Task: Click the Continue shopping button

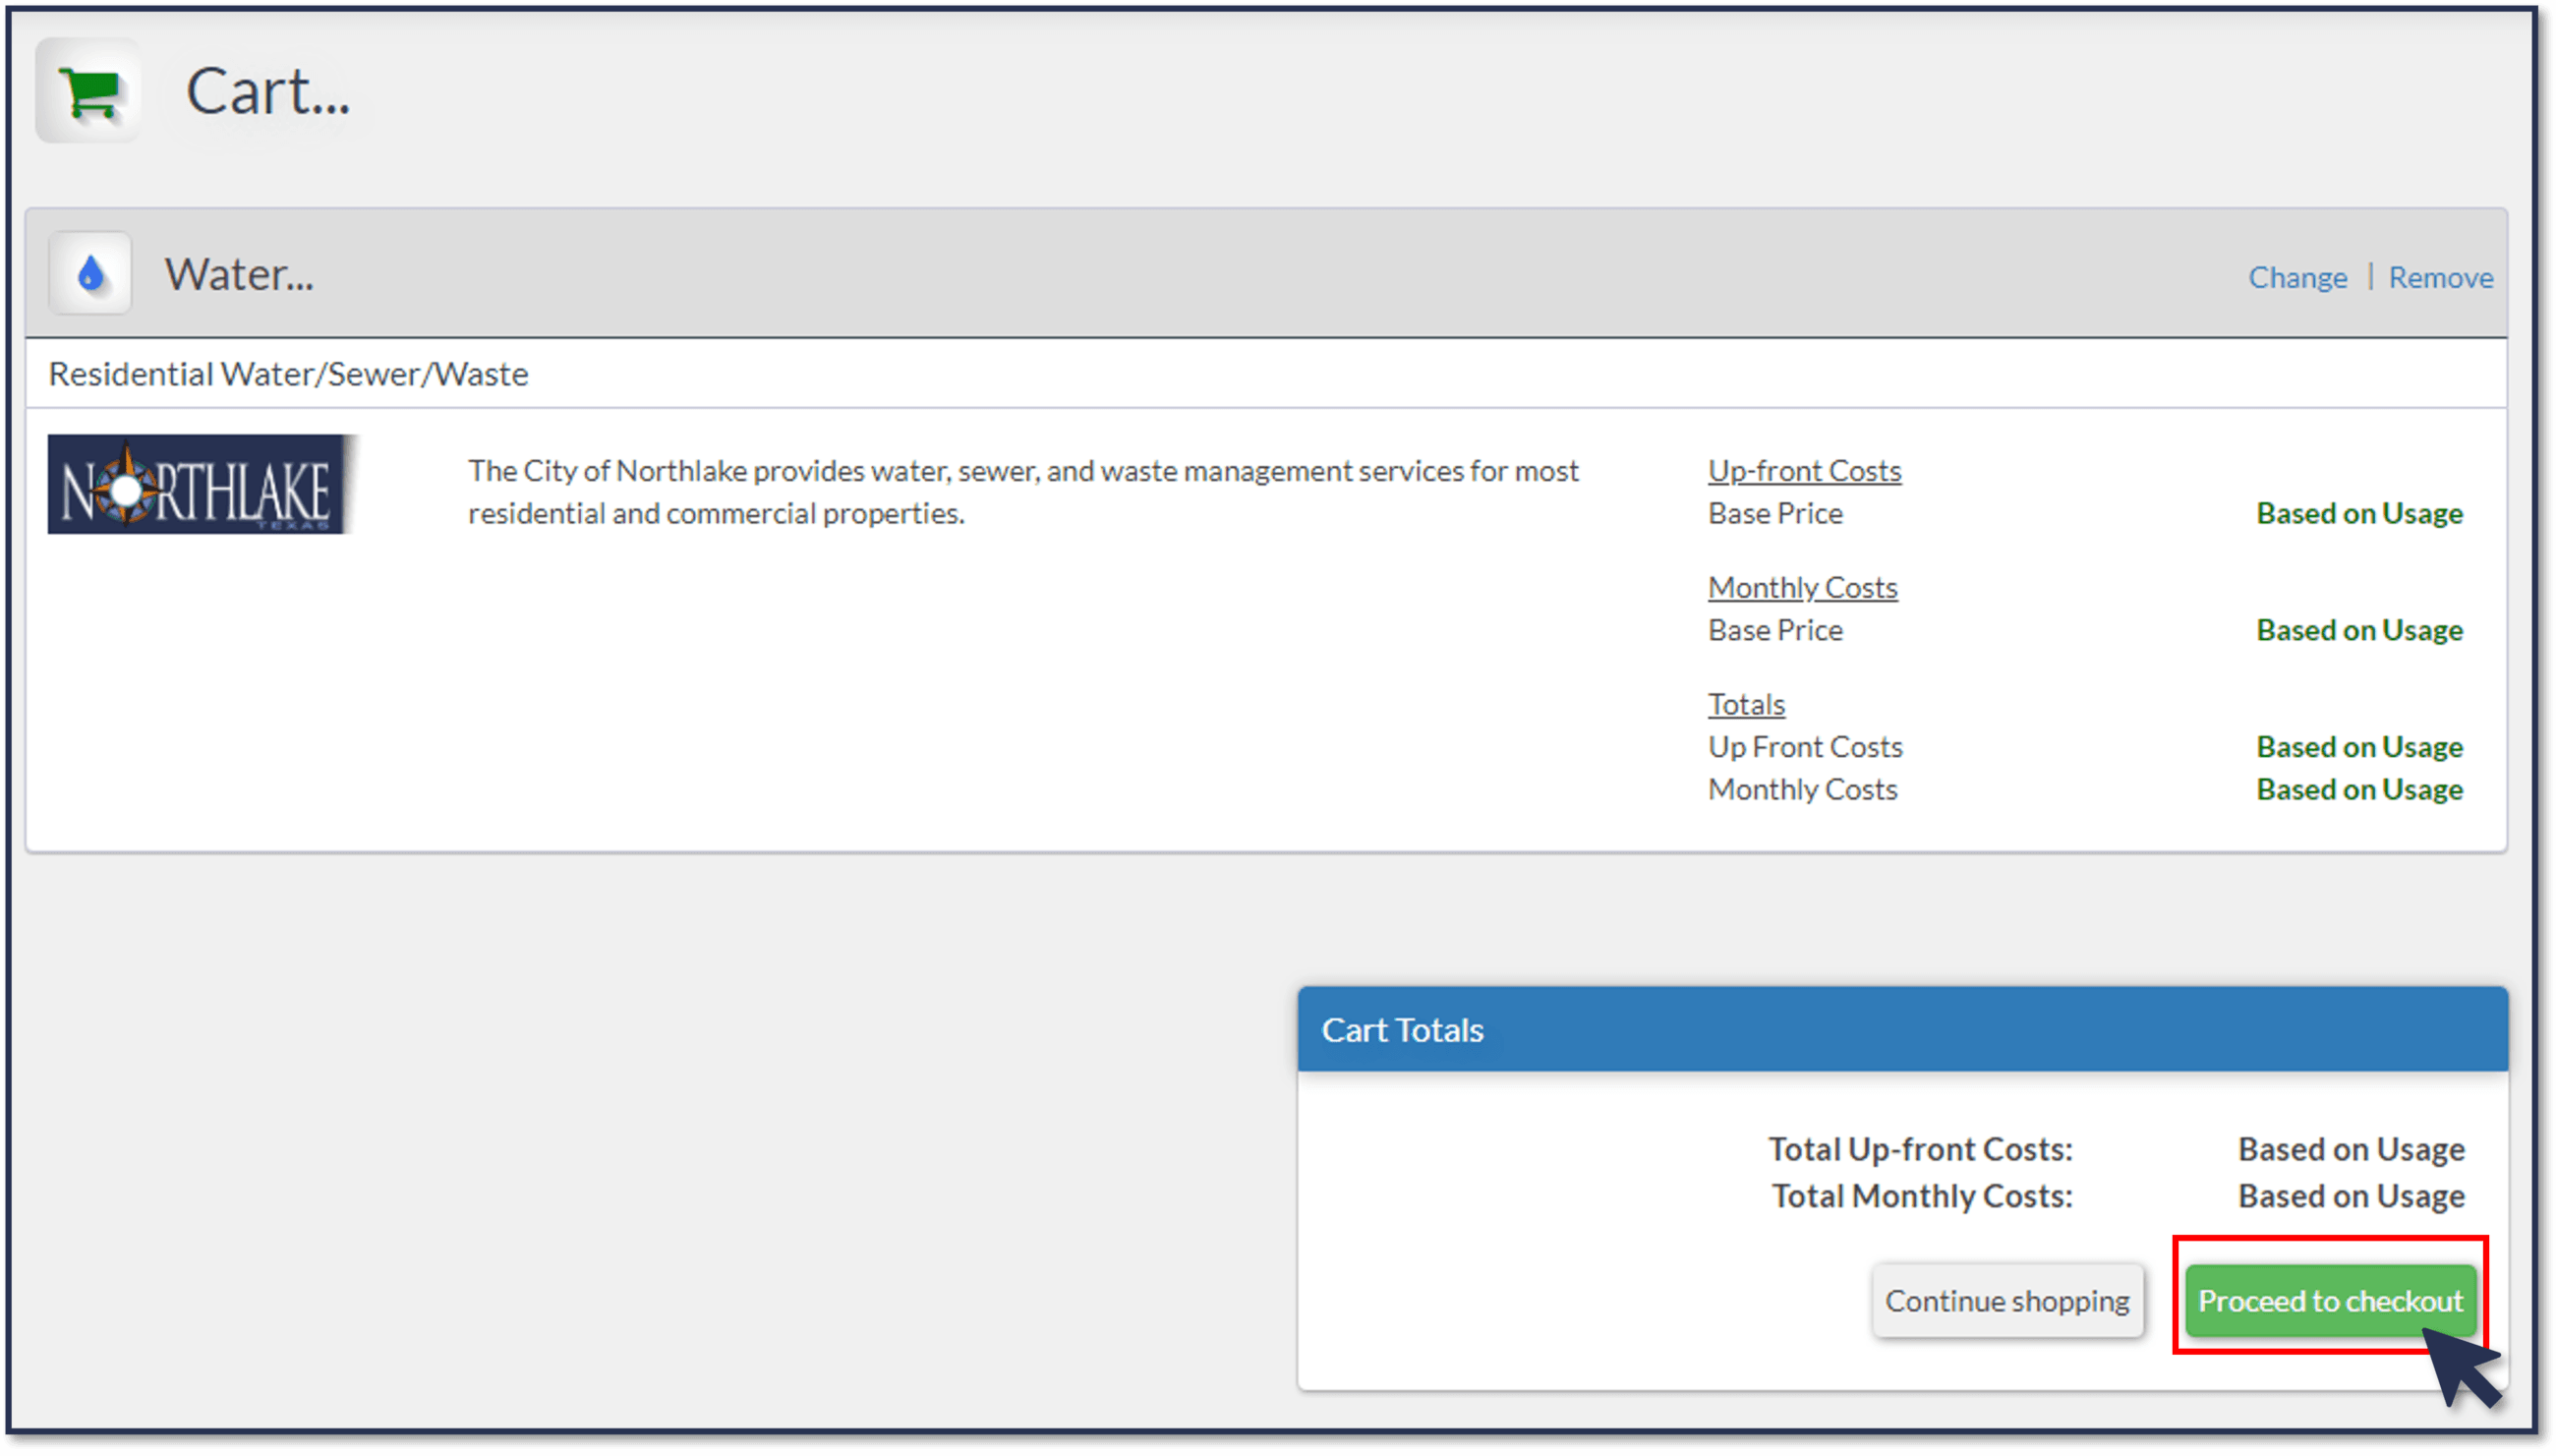Action: [2007, 1300]
